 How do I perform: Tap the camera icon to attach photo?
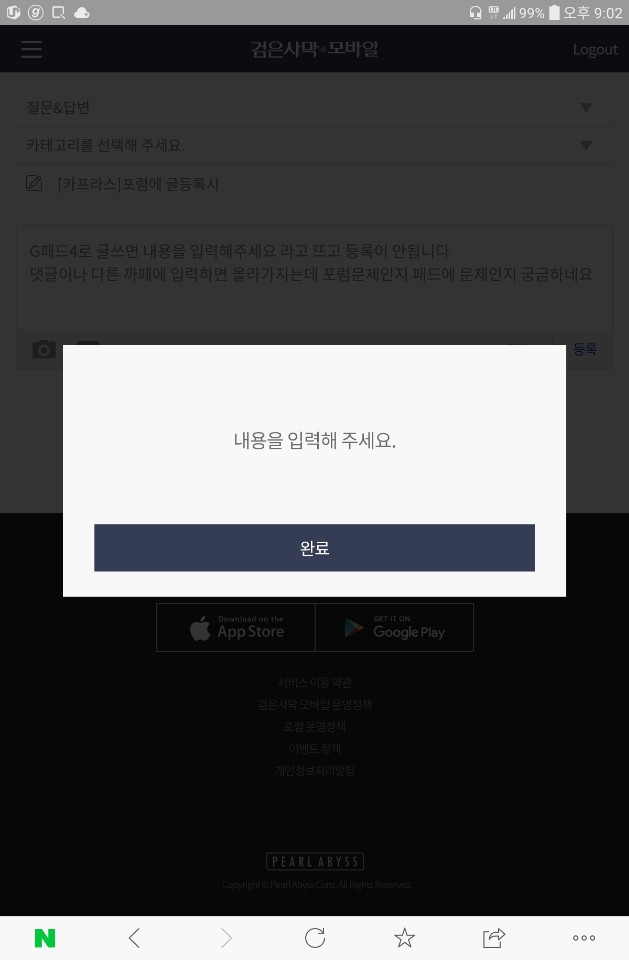(x=43, y=350)
